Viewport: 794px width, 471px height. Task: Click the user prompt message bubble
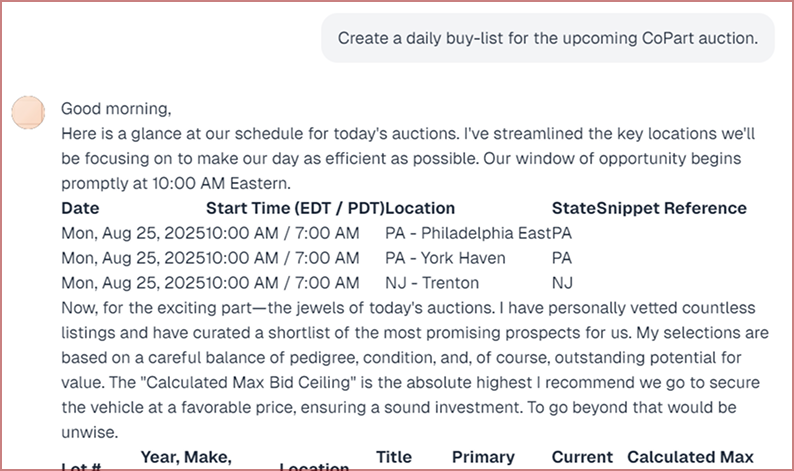point(547,39)
